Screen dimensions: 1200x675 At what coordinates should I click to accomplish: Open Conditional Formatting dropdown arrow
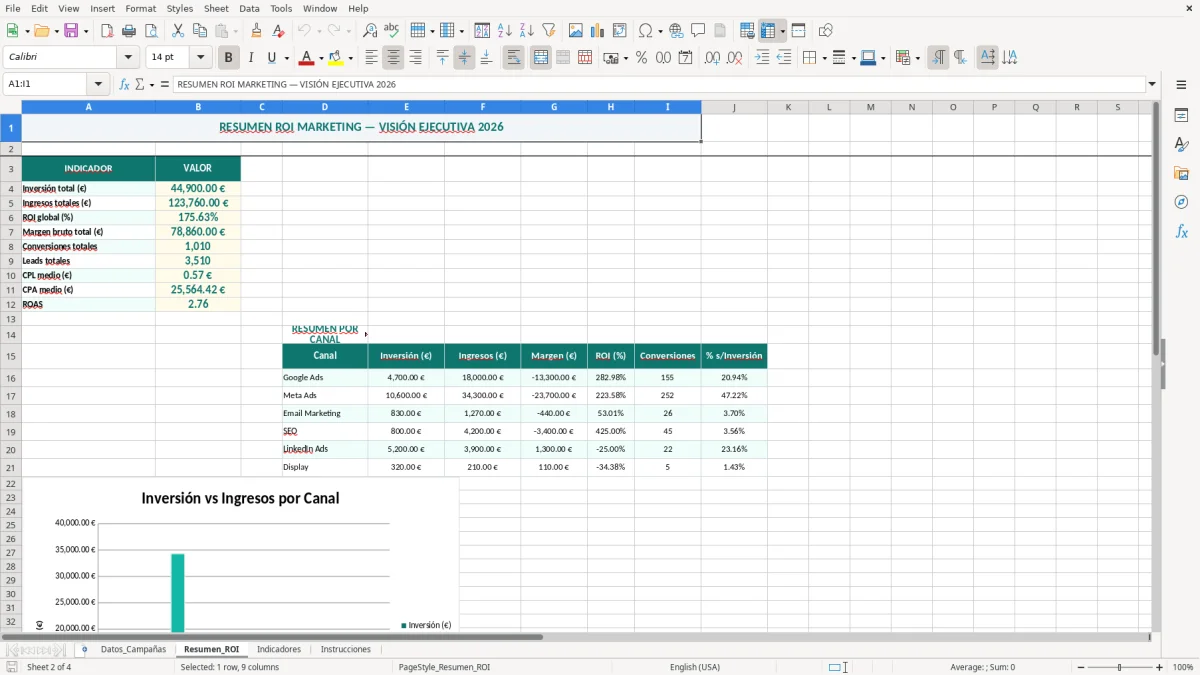[x=917, y=58]
